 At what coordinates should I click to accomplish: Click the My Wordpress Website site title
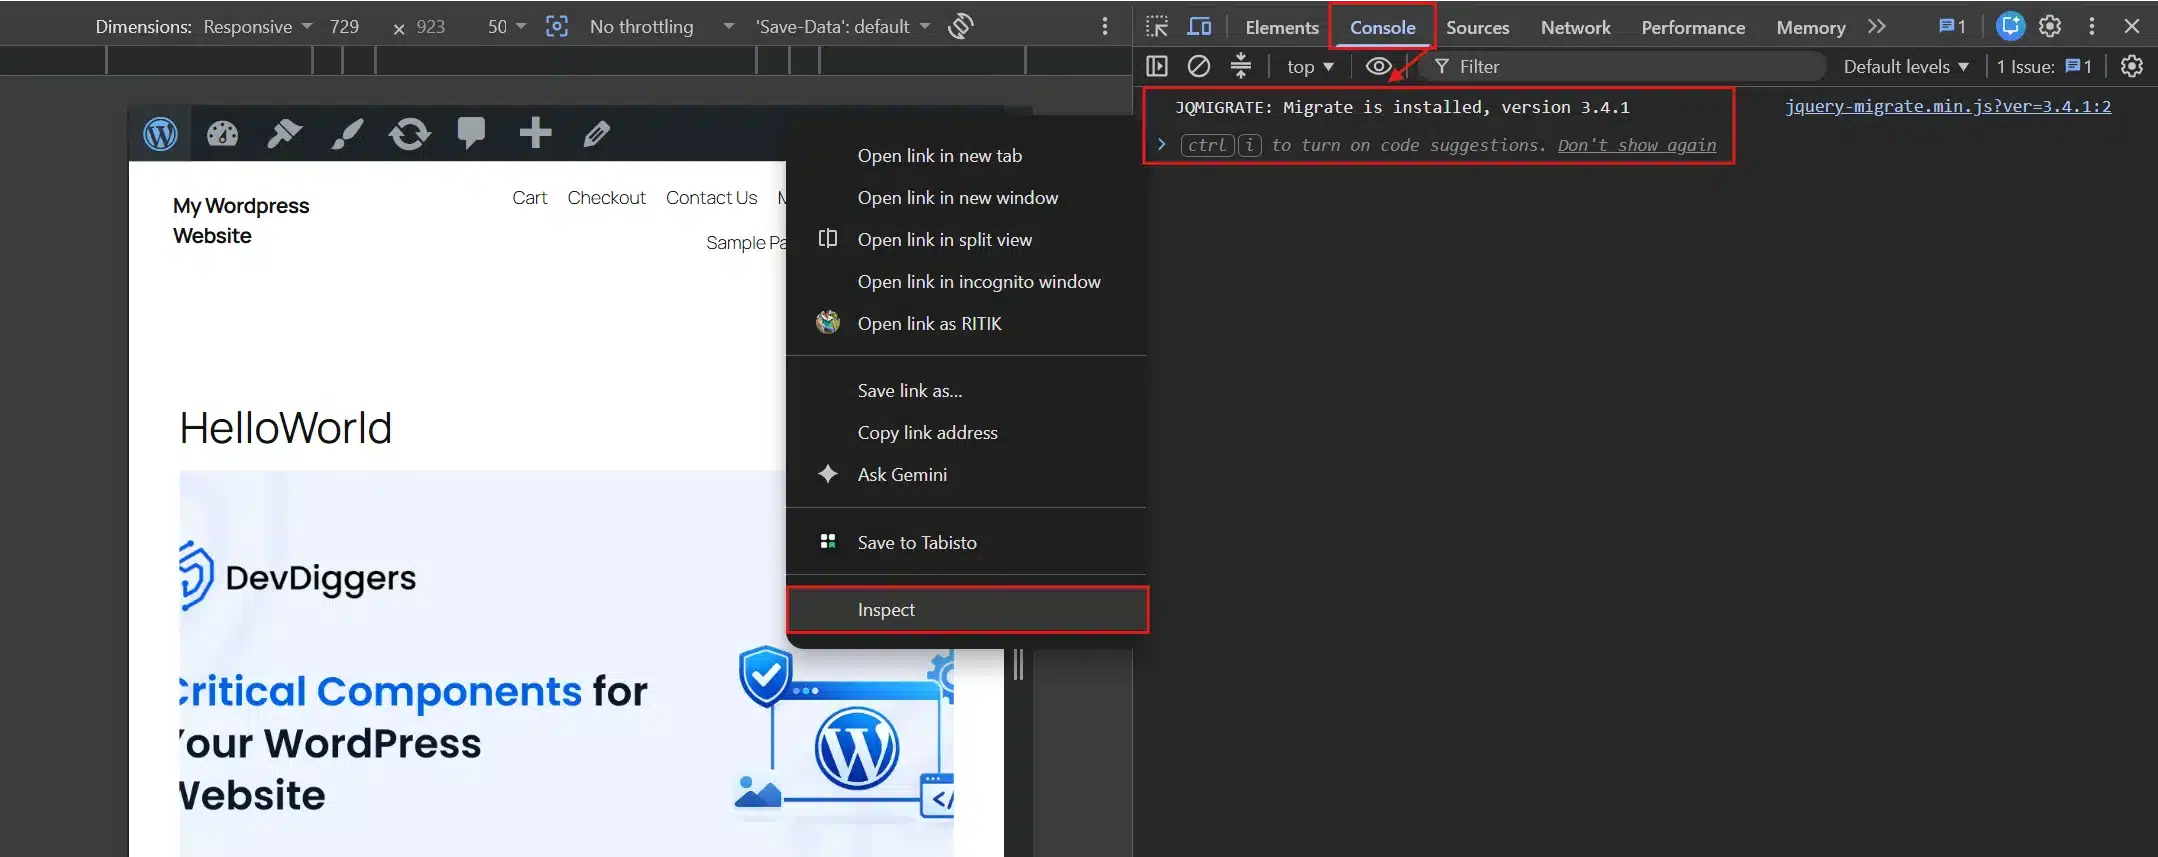pos(241,221)
